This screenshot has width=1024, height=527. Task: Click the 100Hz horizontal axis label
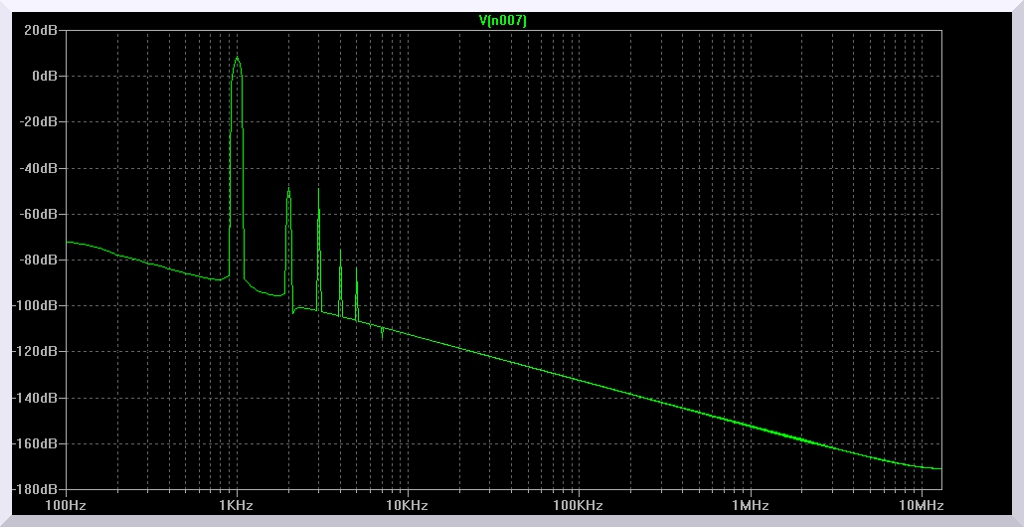(66, 506)
